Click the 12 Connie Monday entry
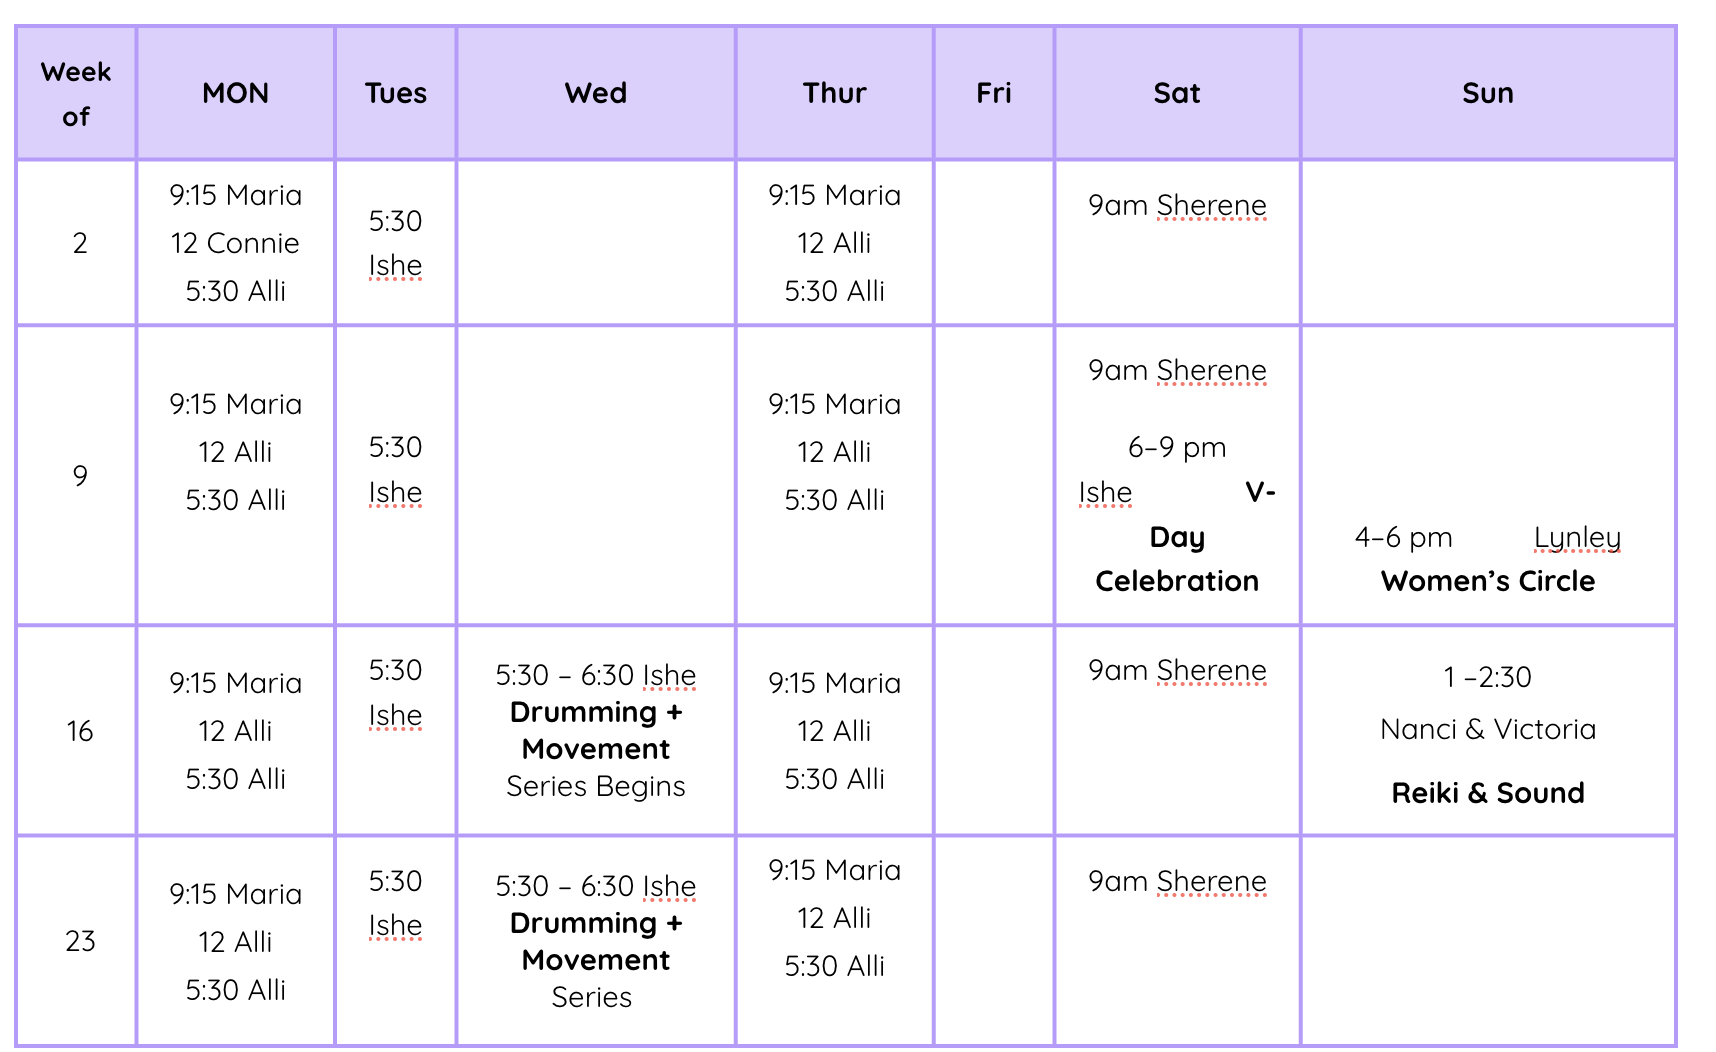This screenshot has width=1716, height=1052. pyautogui.click(x=235, y=243)
